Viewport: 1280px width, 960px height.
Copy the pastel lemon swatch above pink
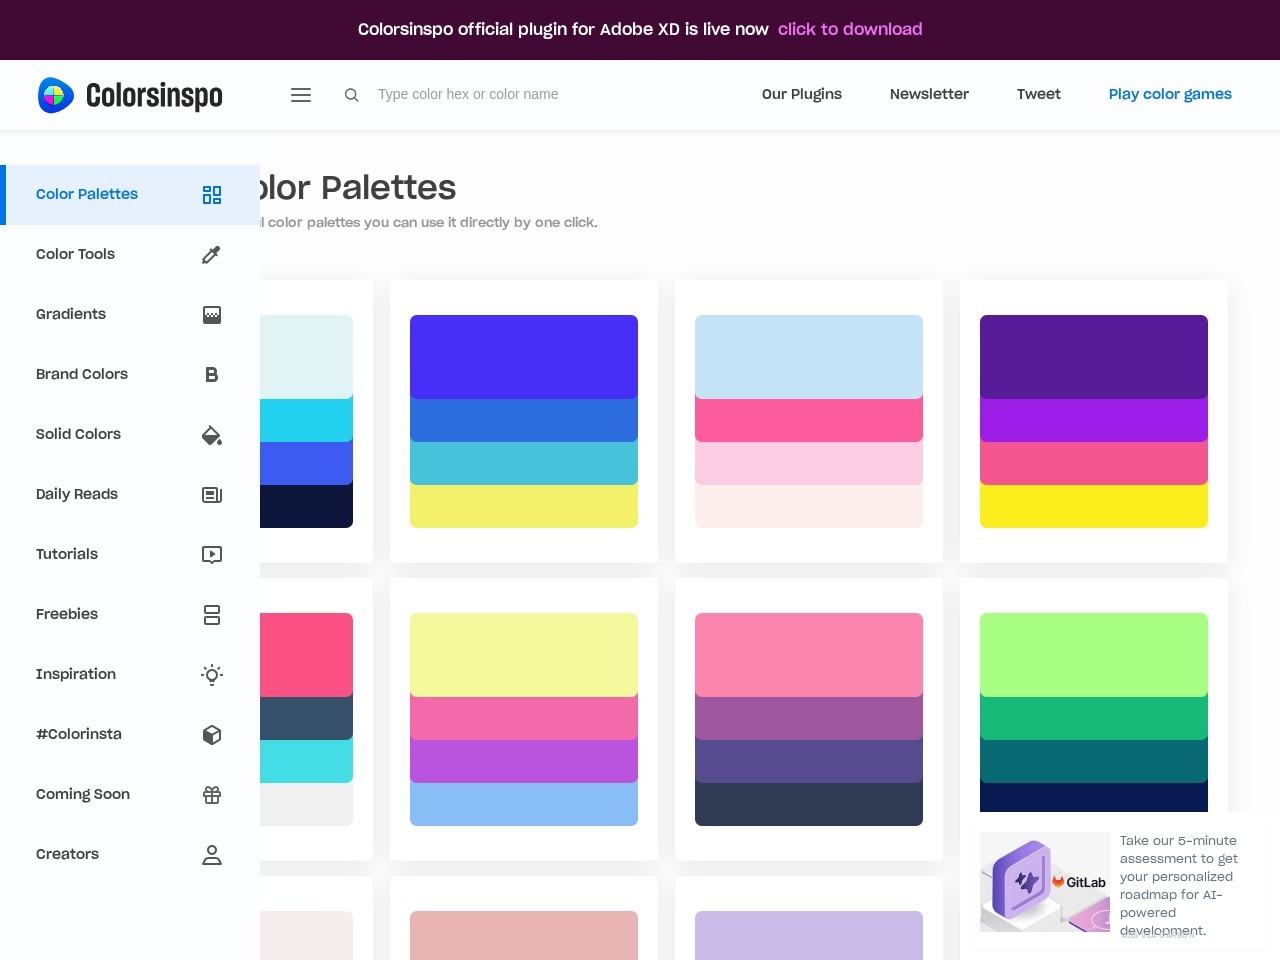click(524, 655)
